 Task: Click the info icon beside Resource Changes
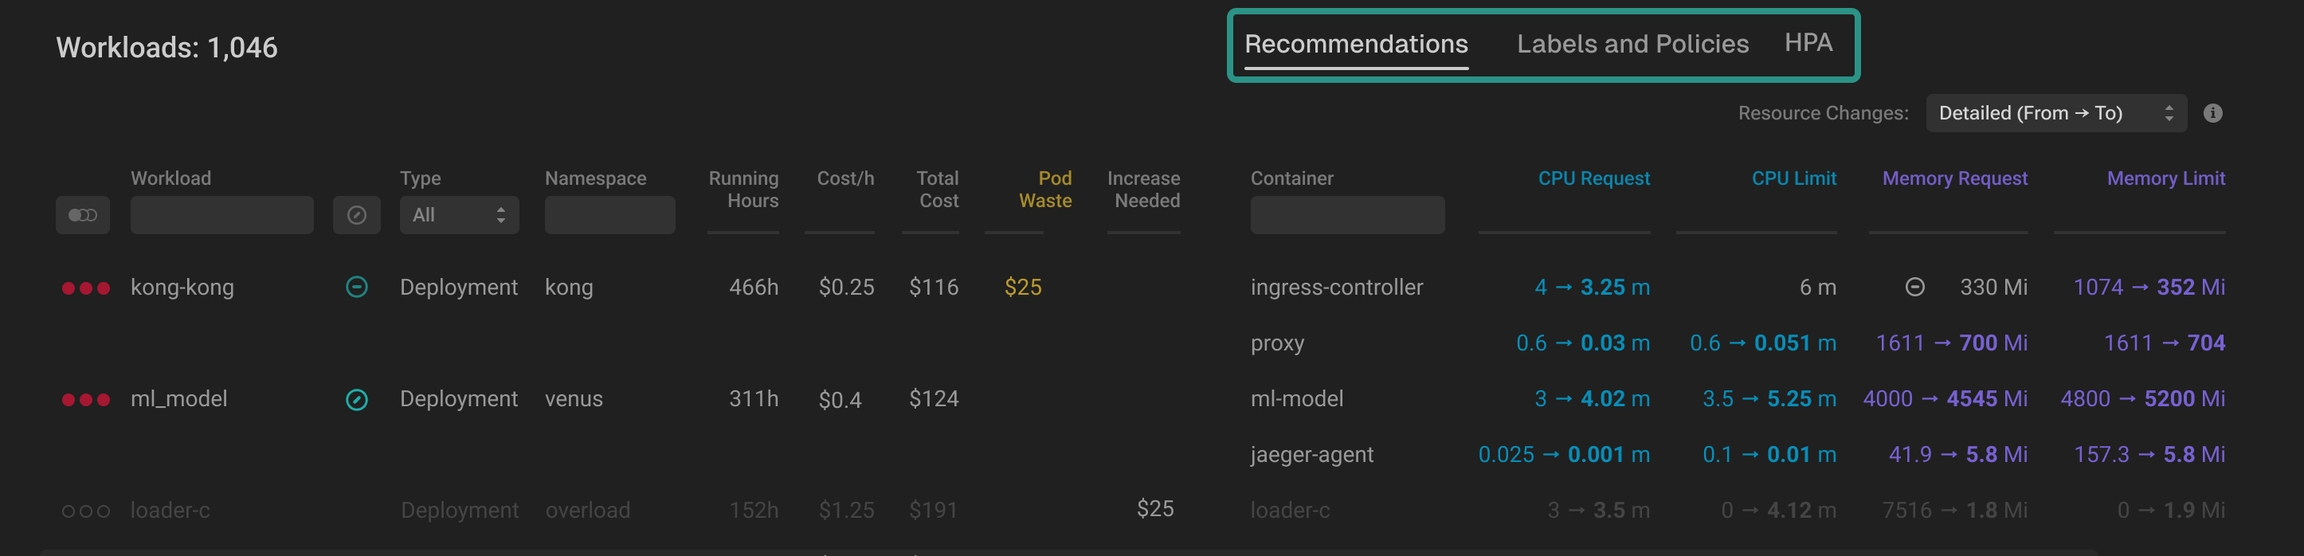click(2213, 113)
